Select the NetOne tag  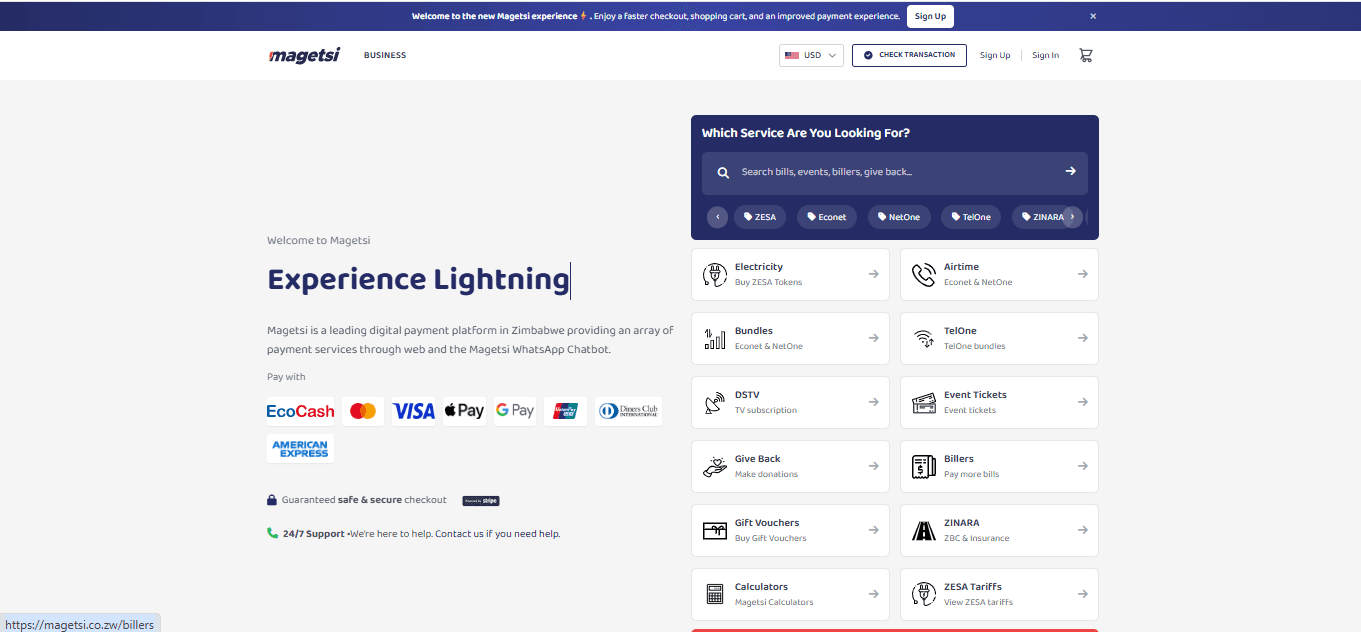(x=899, y=217)
